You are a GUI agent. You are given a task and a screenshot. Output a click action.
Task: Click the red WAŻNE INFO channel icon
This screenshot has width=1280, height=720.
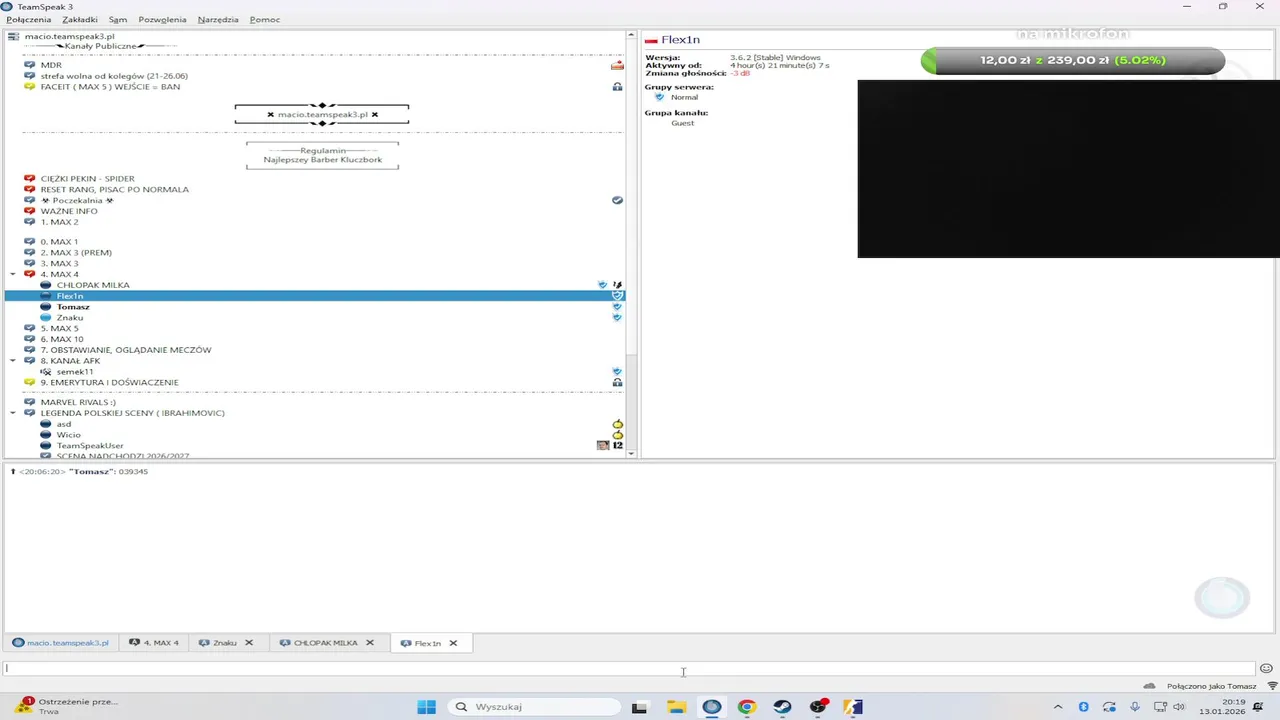[30, 211]
